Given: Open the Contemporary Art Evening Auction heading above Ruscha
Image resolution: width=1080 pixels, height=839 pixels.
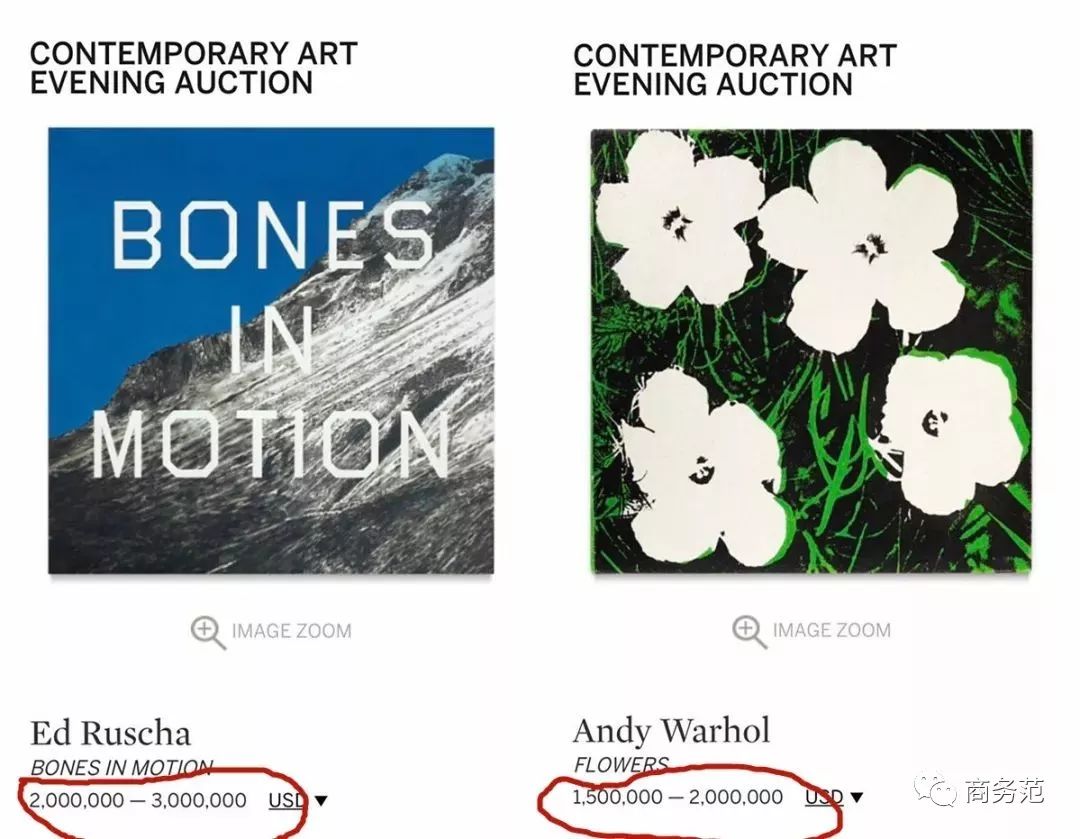Looking at the screenshot, I should tap(193, 68).
